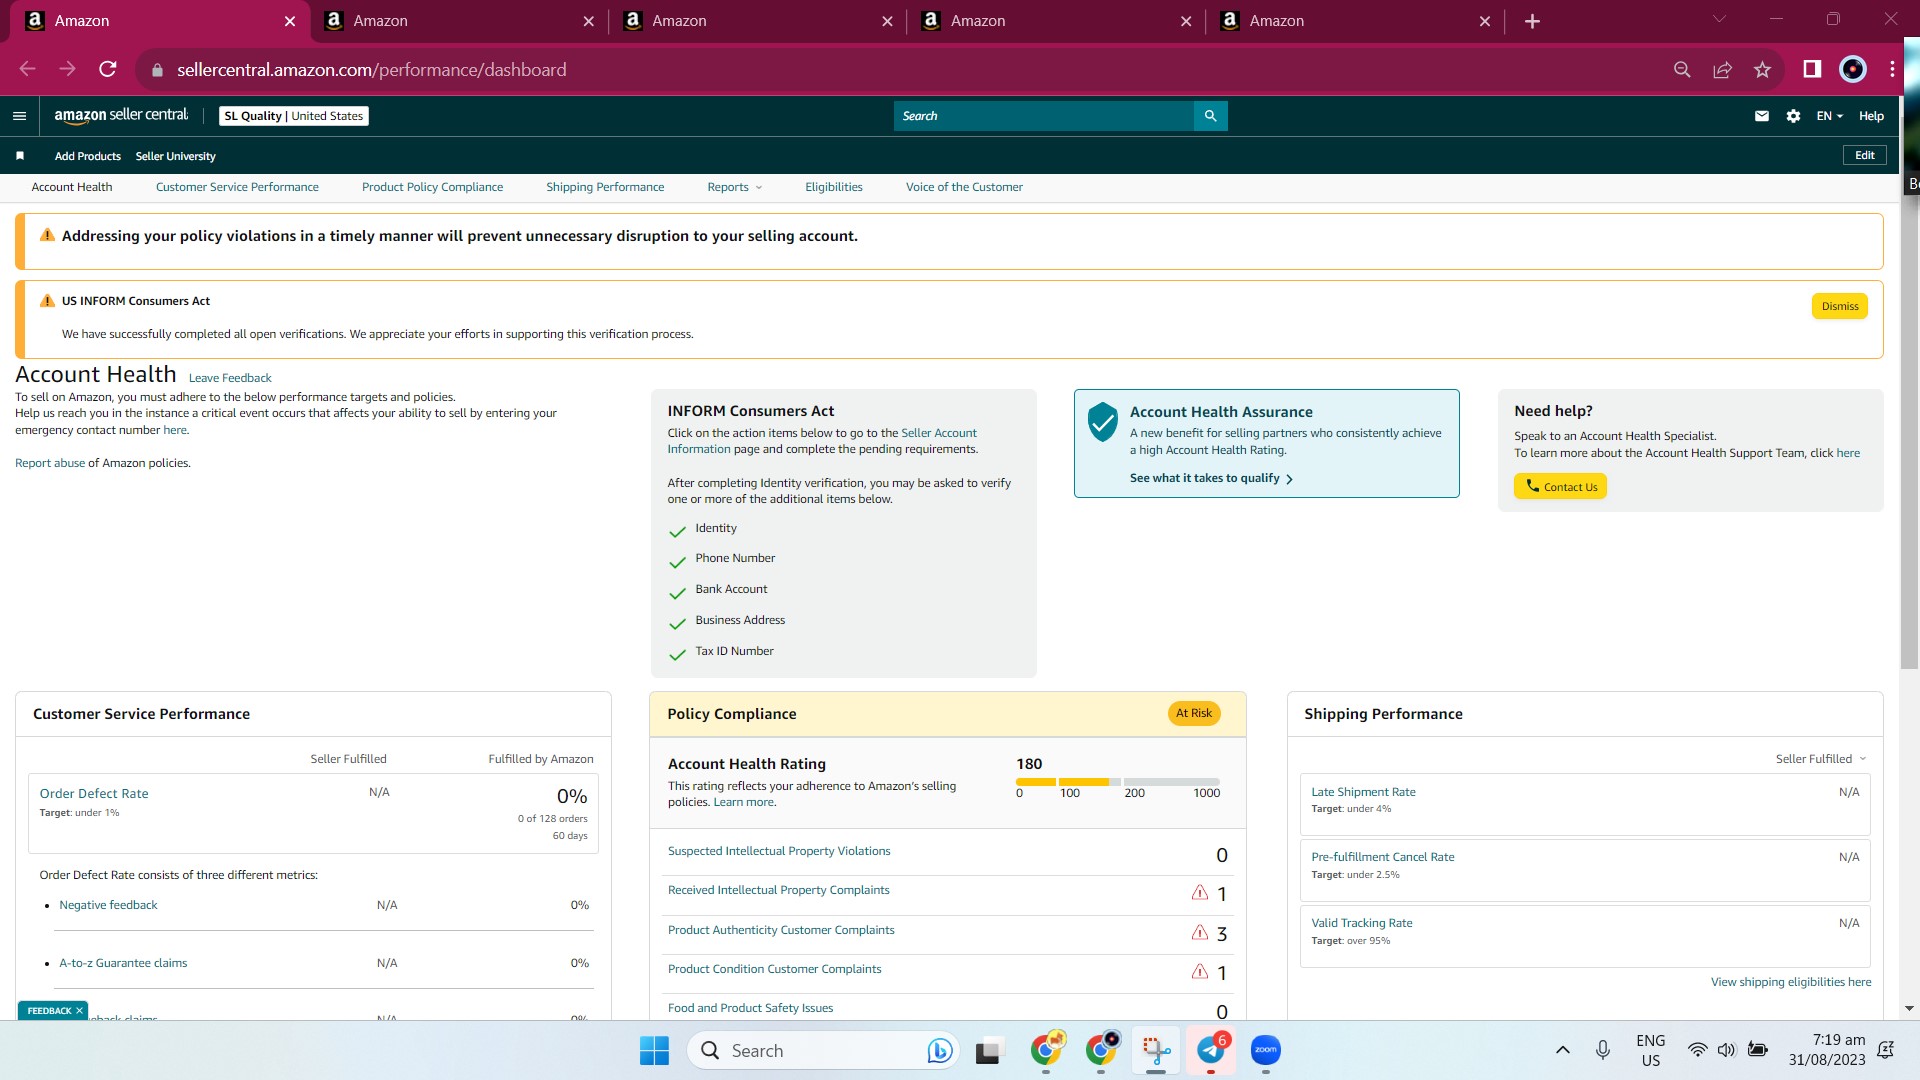Image resolution: width=1920 pixels, height=1080 pixels.
Task: Open the A-to-z Guarantee claims link
Action: [x=123, y=963]
